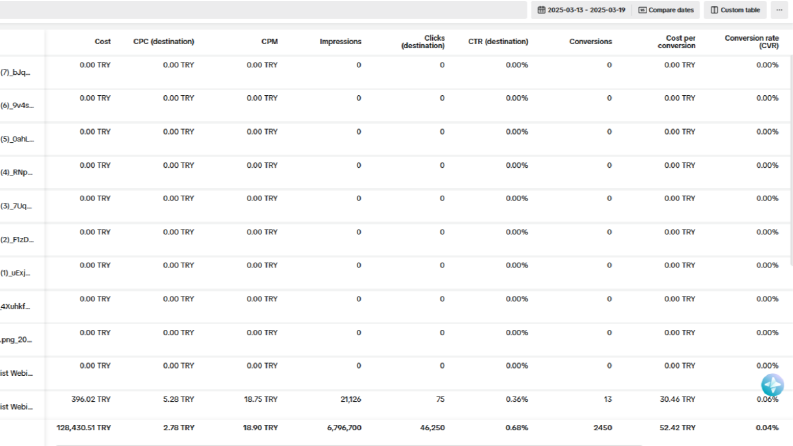
Task: Click the total CPC 2.78 TRY
Action: tap(179, 427)
